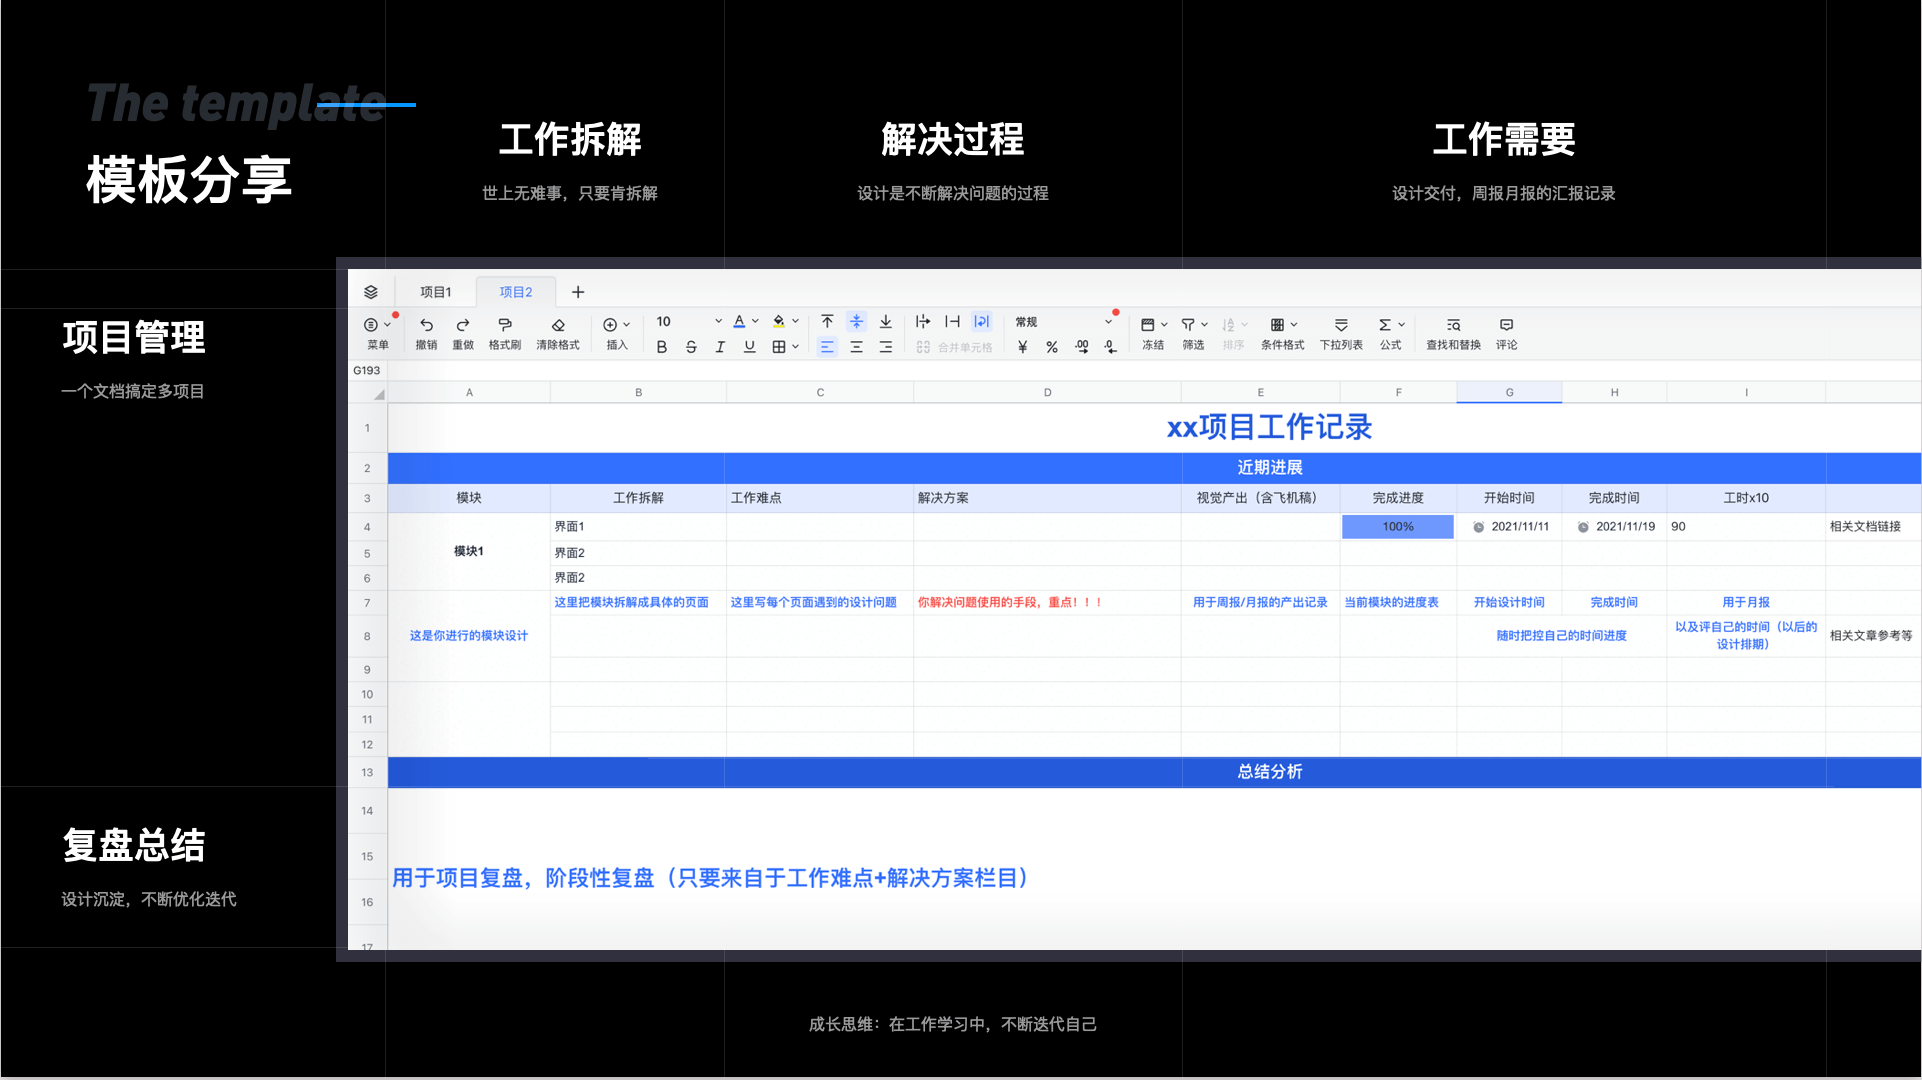This screenshot has width=1922, height=1080.
Task: Click the dropdown list (下拉列表) icon
Action: [1341, 325]
